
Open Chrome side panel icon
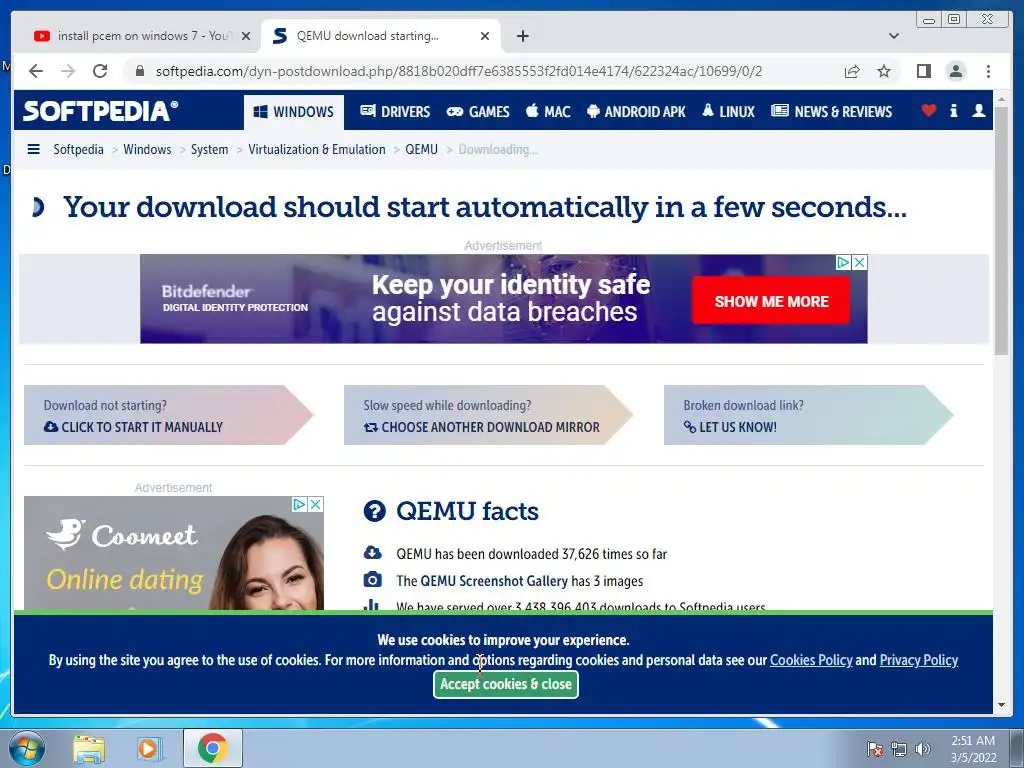[923, 71]
